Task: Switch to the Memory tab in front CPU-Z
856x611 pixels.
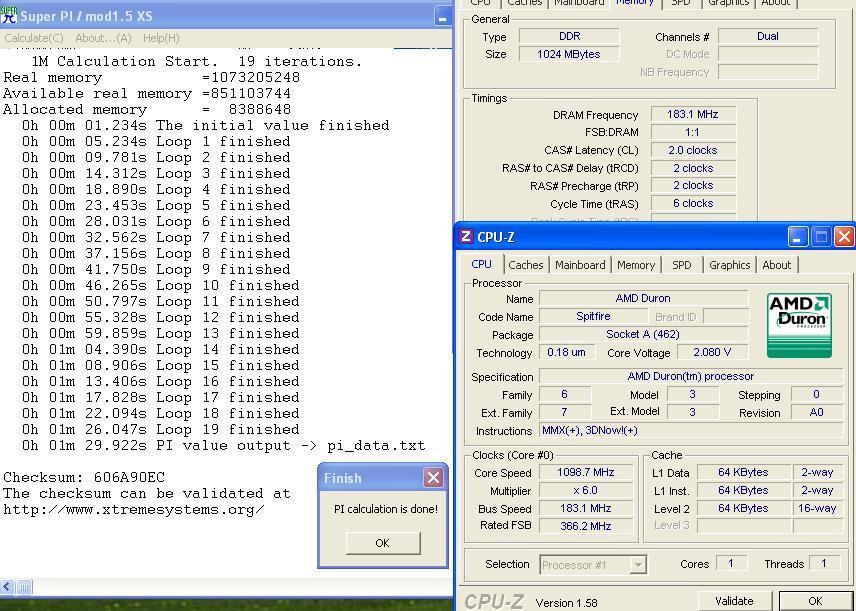Action: click(x=636, y=265)
